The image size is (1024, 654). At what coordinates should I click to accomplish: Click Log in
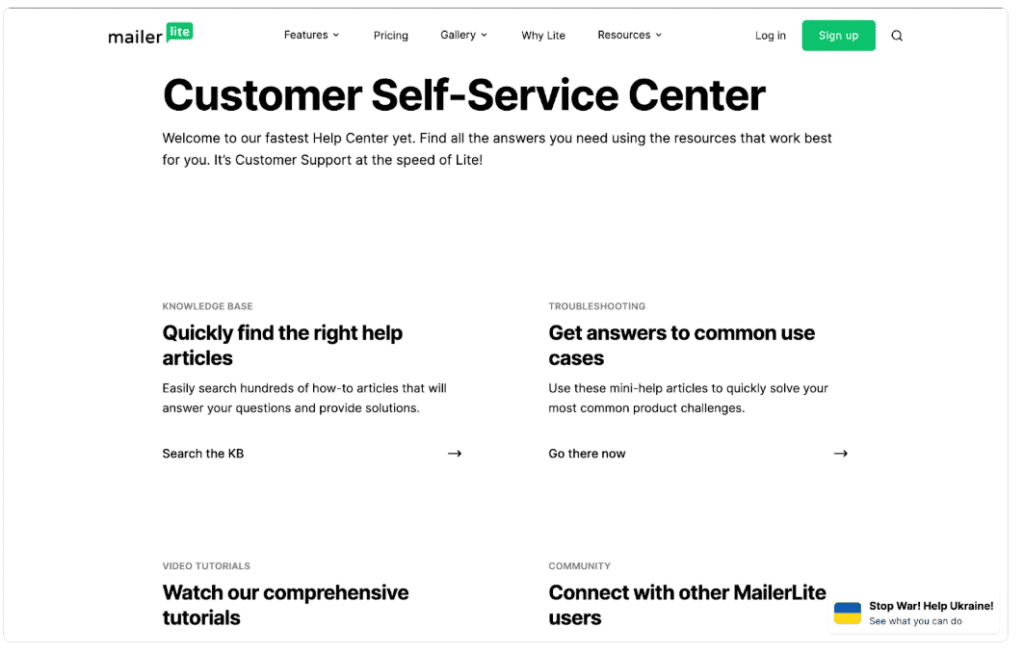pos(770,35)
